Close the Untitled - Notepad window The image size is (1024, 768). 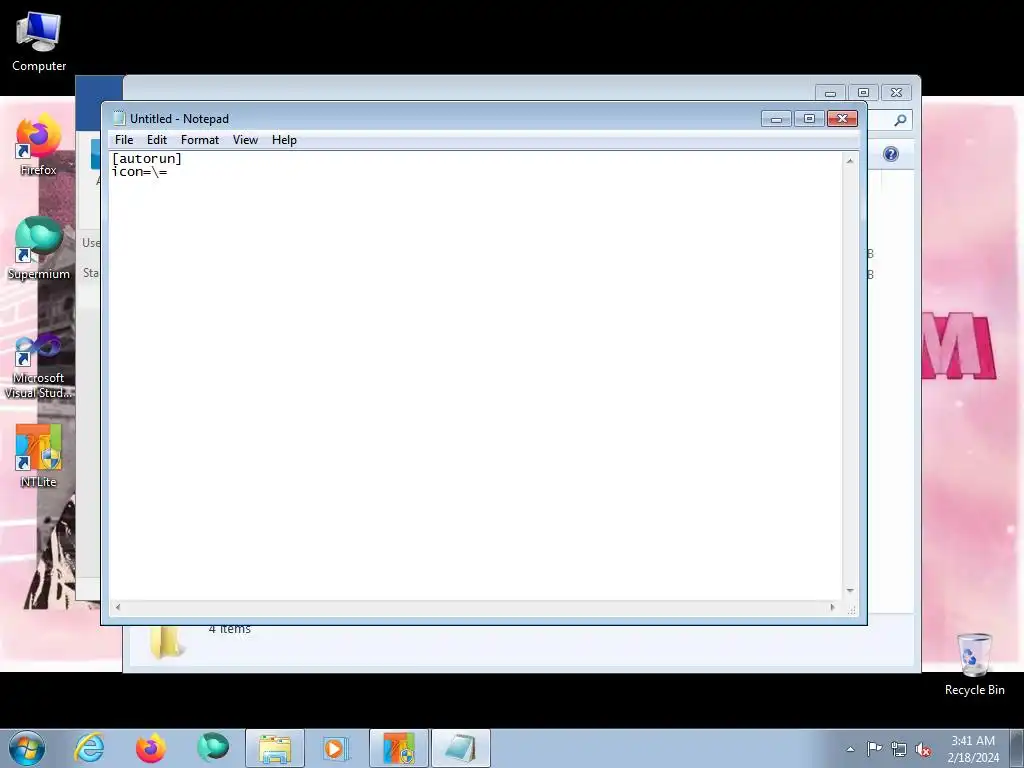pos(842,119)
